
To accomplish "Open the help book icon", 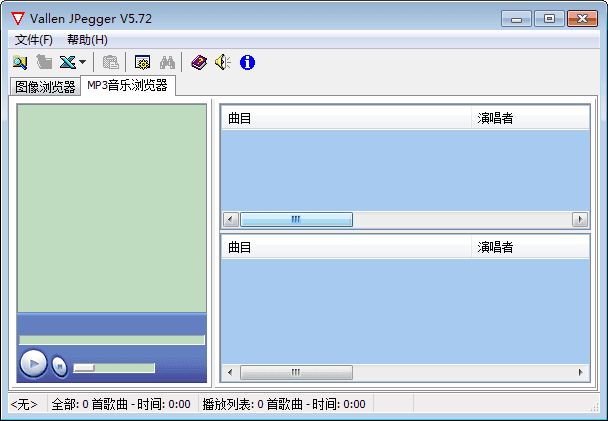I will click(x=199, y=63).
